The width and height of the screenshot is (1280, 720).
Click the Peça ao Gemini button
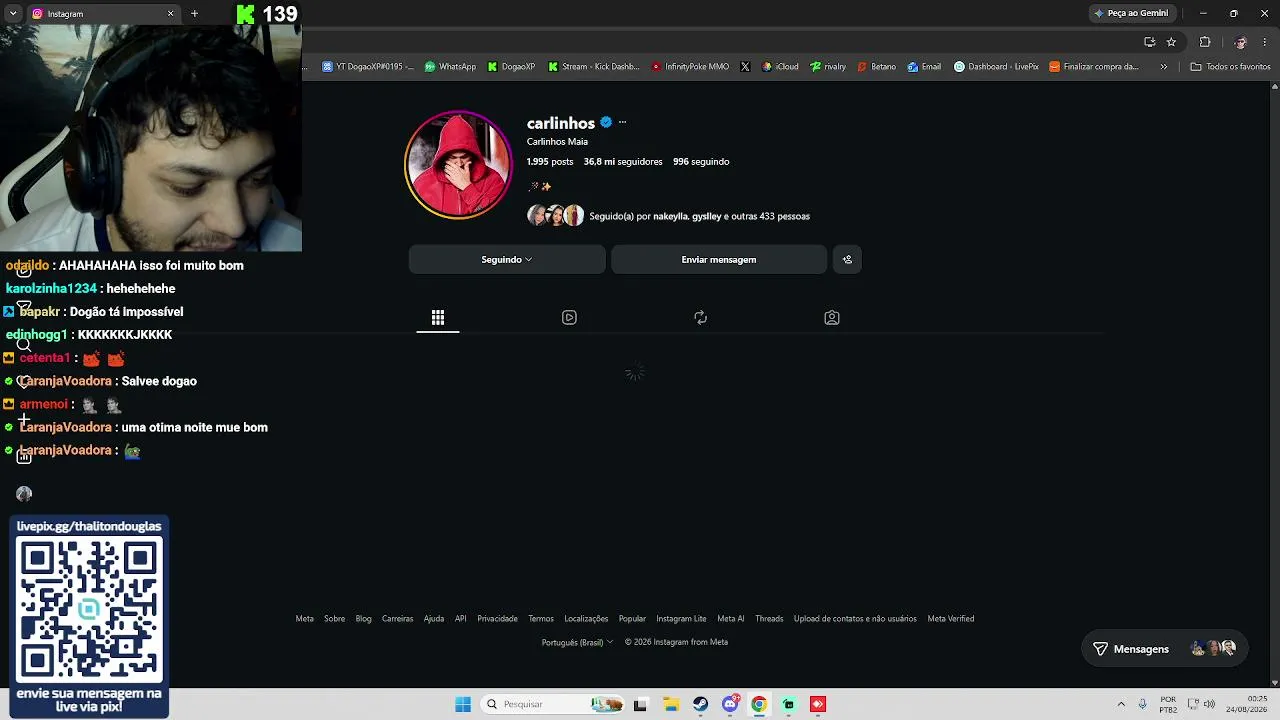click(1131, 13)
